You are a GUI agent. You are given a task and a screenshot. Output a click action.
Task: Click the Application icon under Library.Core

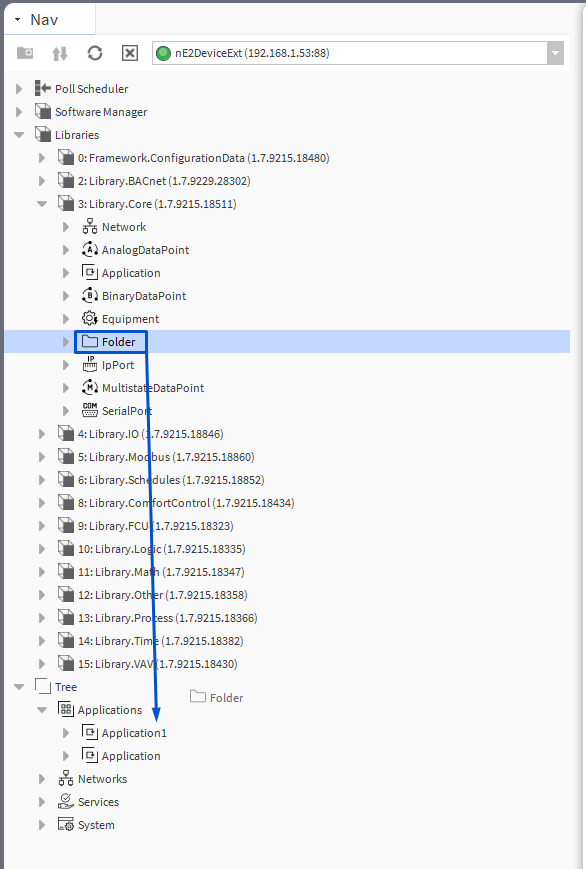(89, 273)
